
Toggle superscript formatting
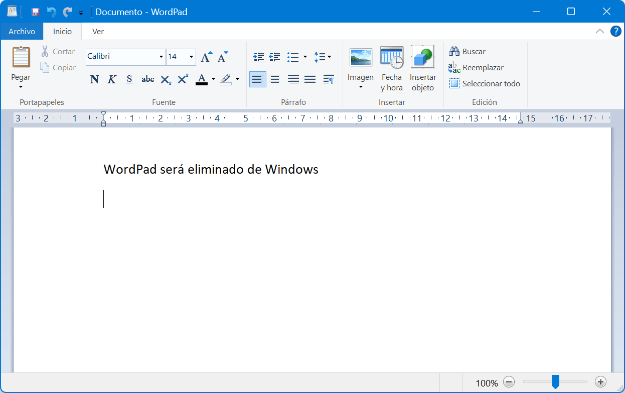tap(183, 79)
